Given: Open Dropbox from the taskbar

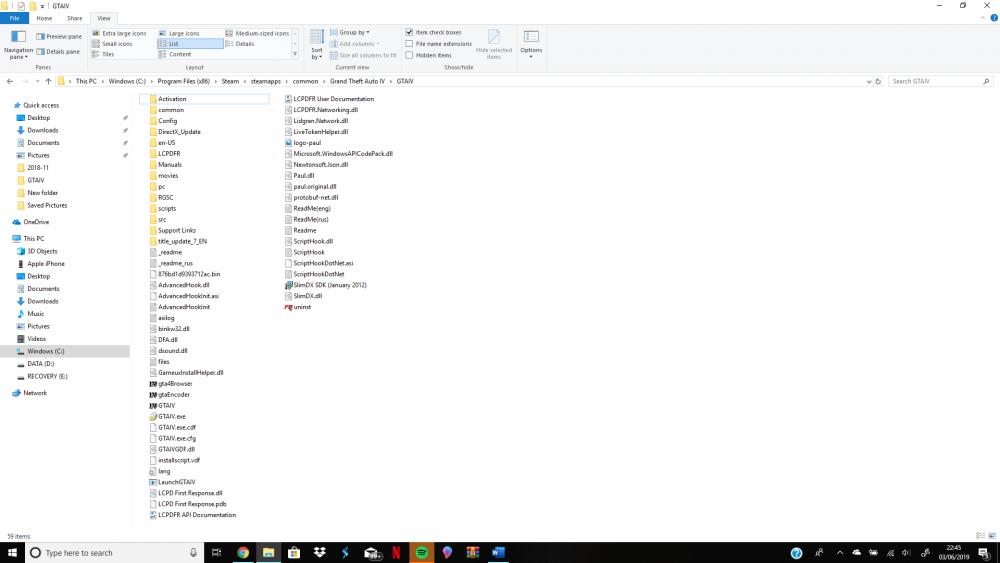Looking at the screenshot, I should pos(320,553).
